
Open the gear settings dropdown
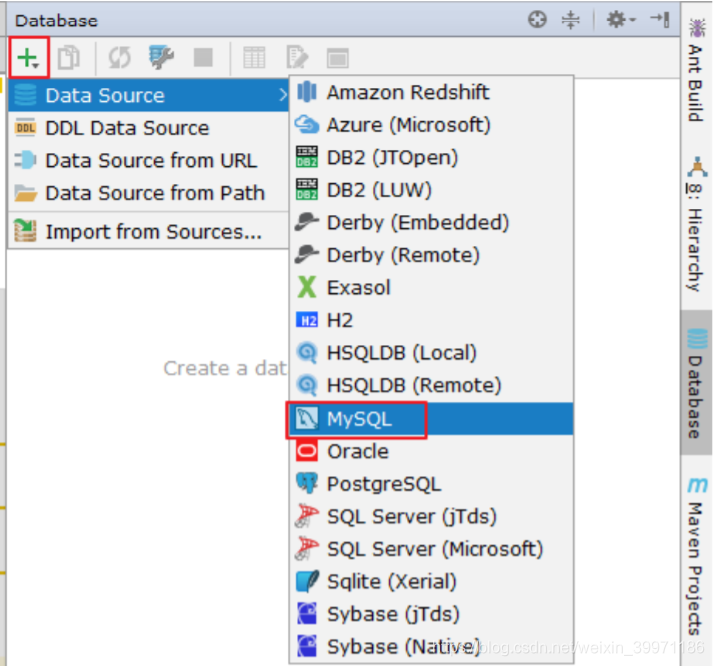click(x=621, y=20)
